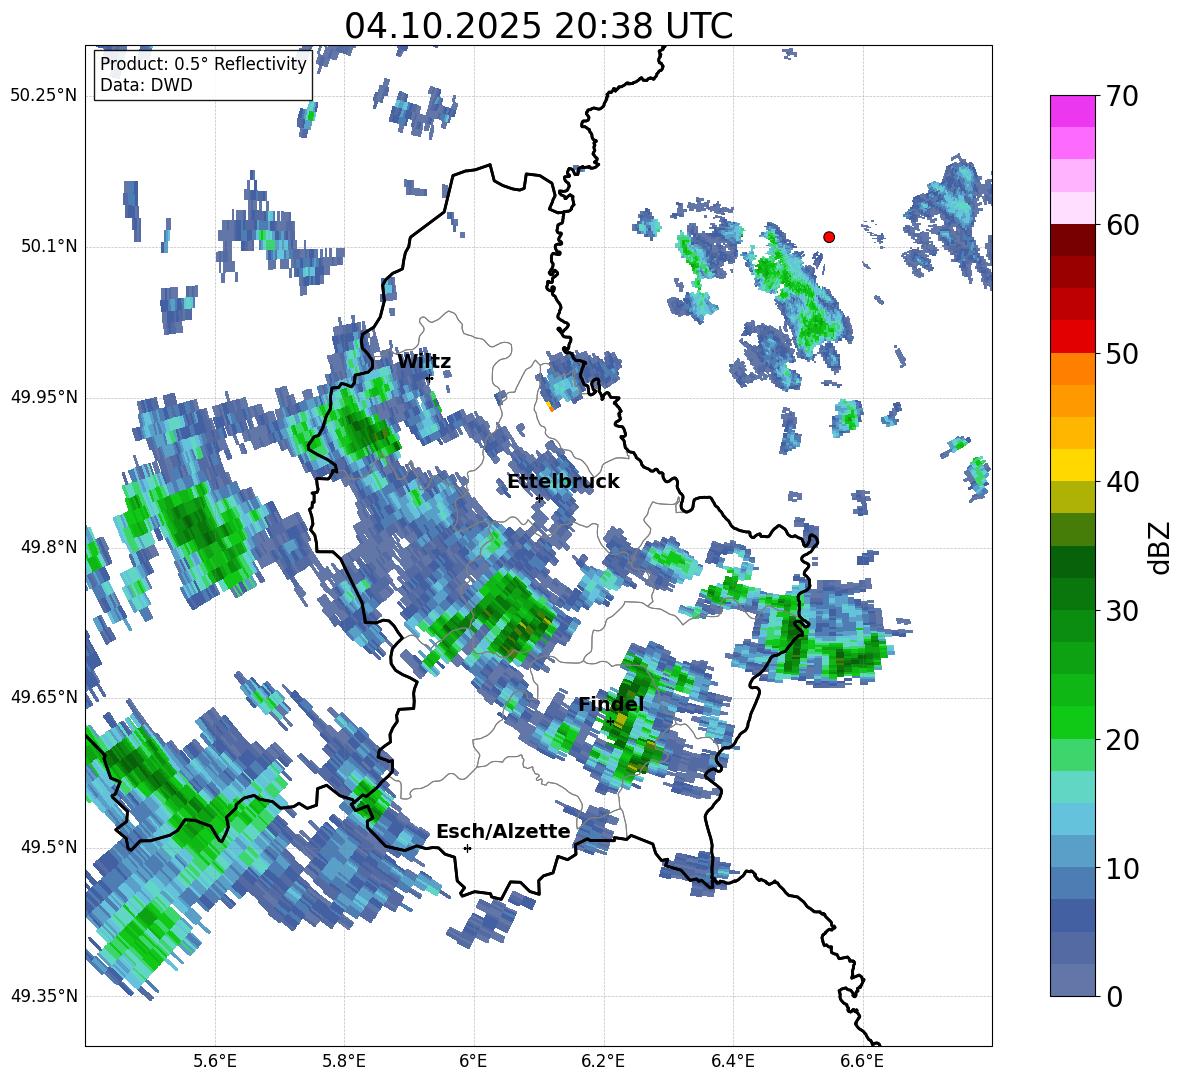Image resolution: width=1184 pixels, height=1081 pixels.
Task: Click the orange colorbar segment below 50
Action: (1072, 369)
